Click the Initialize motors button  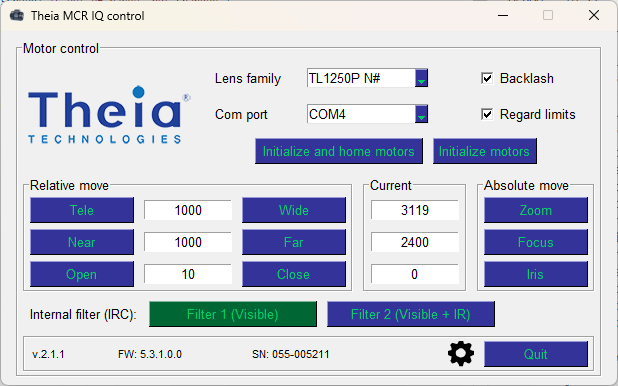[x=484, y=151]
